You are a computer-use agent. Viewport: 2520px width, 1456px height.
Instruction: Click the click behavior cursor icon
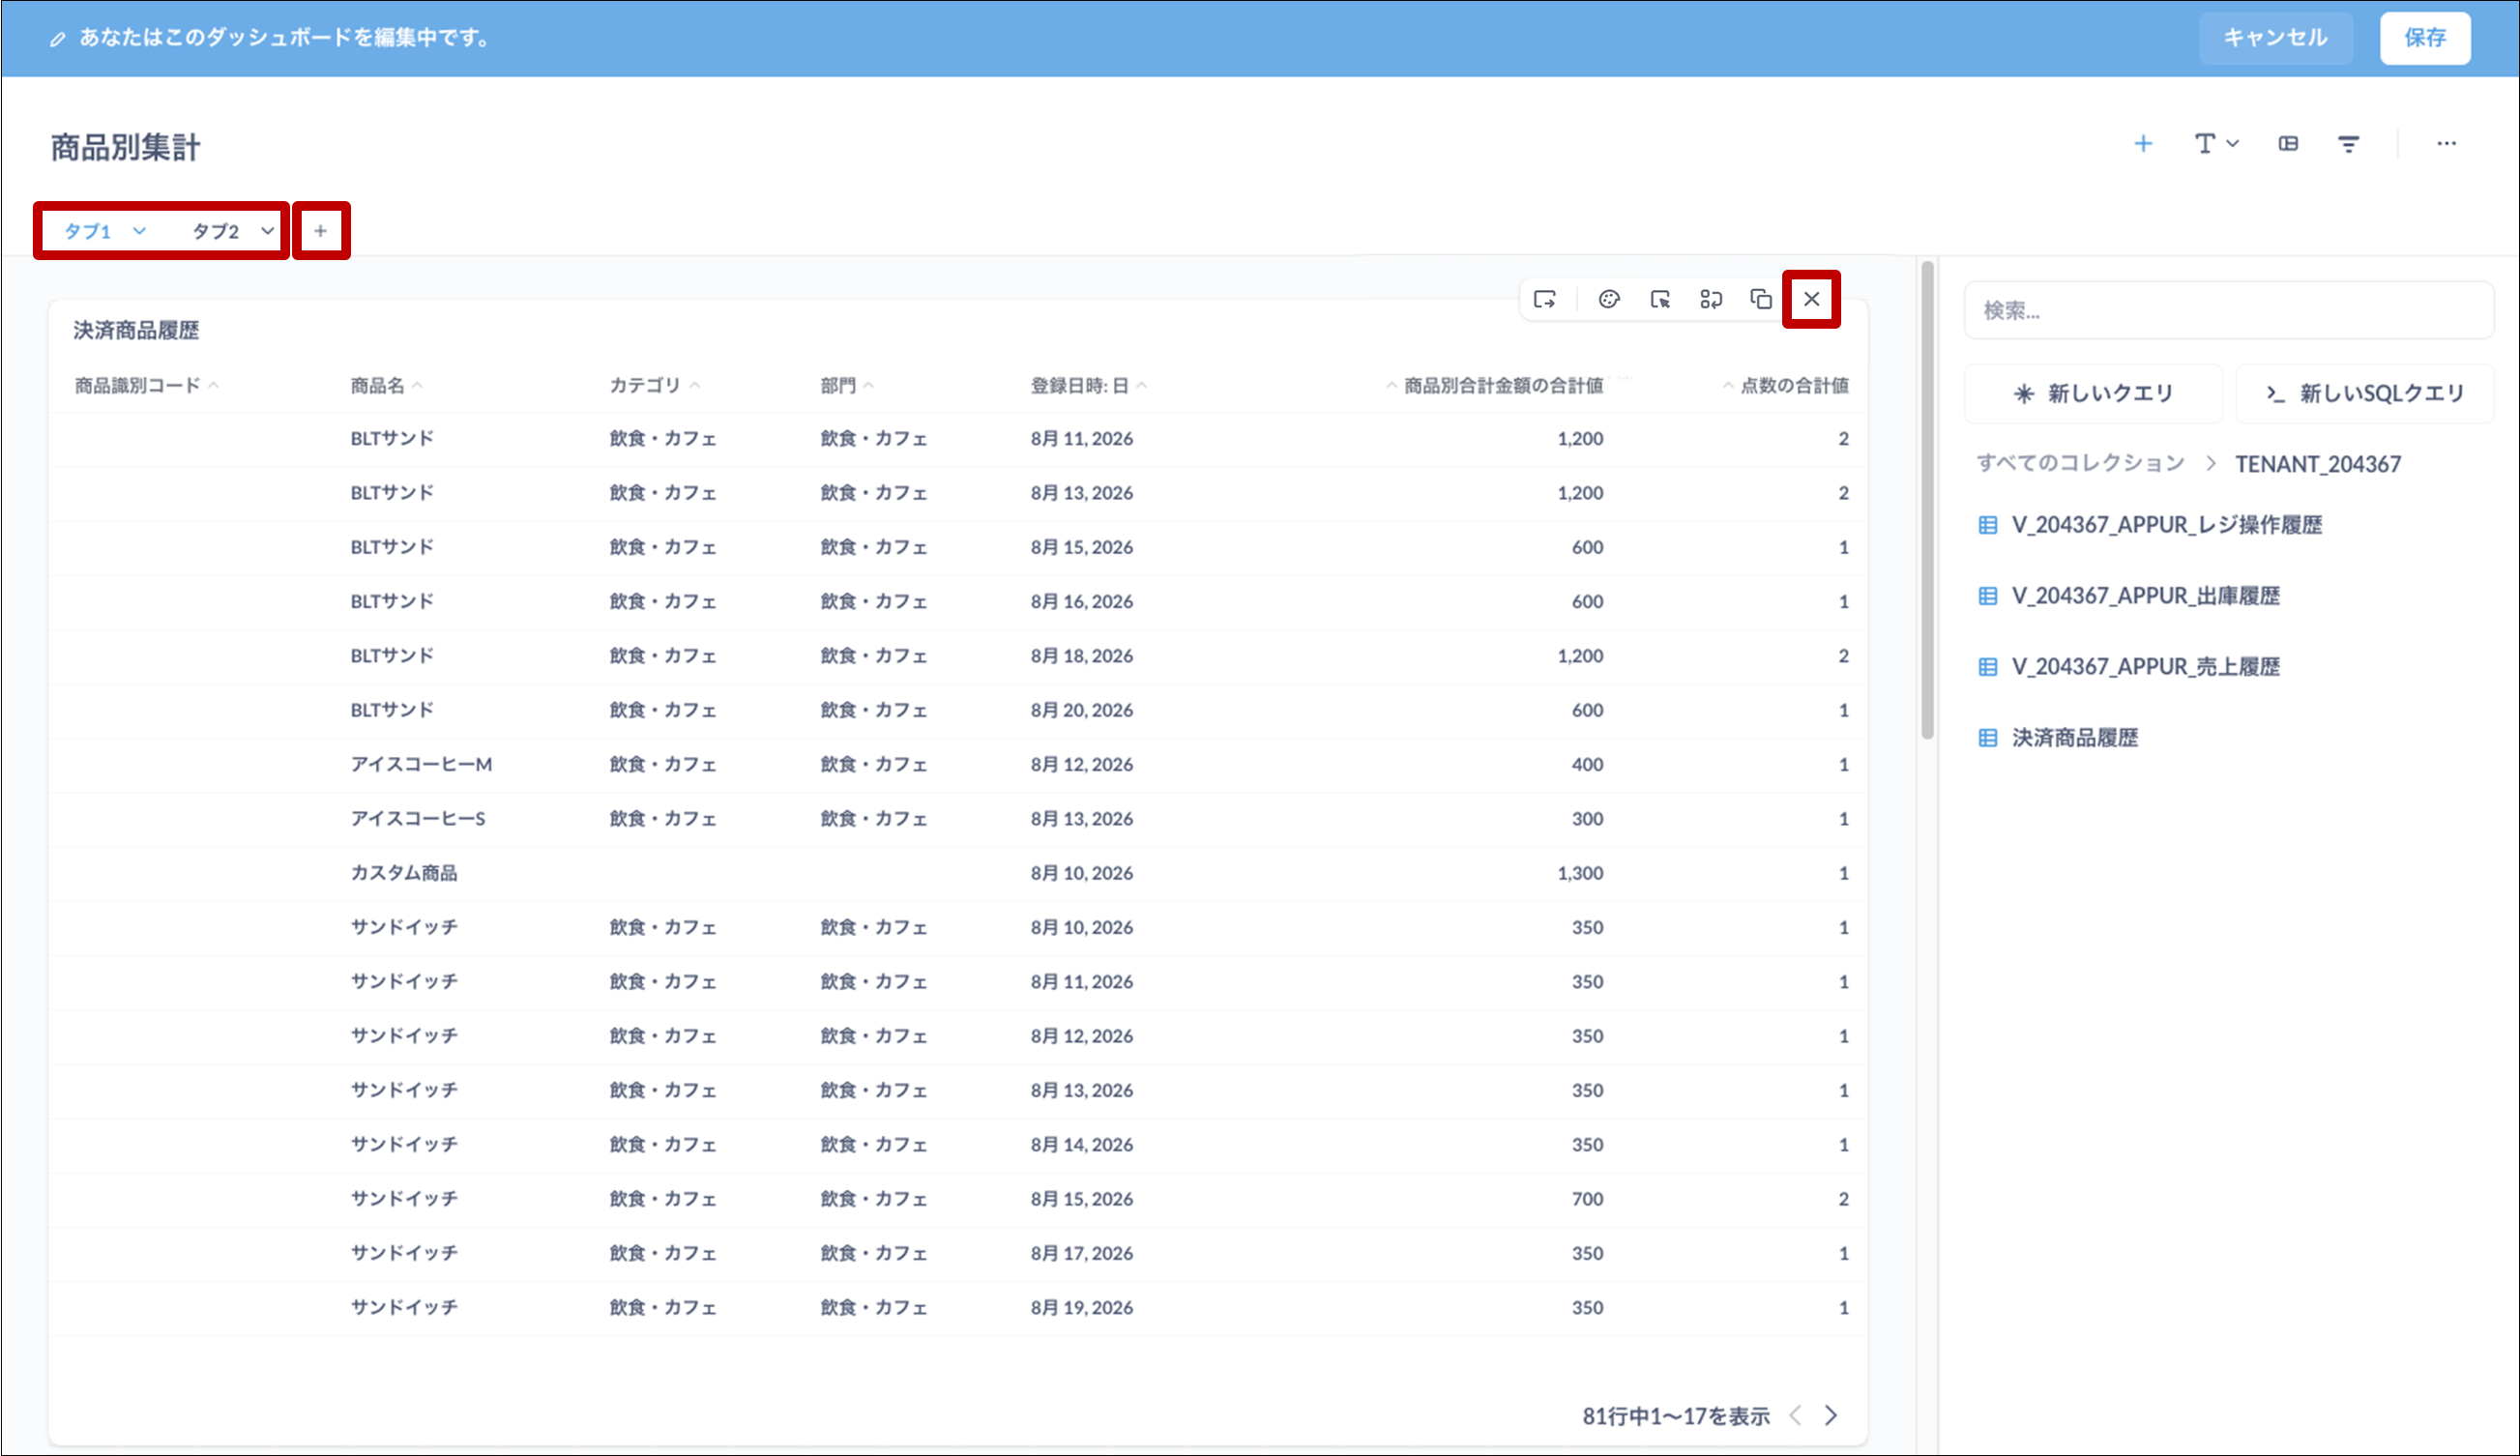point(1660,299)
